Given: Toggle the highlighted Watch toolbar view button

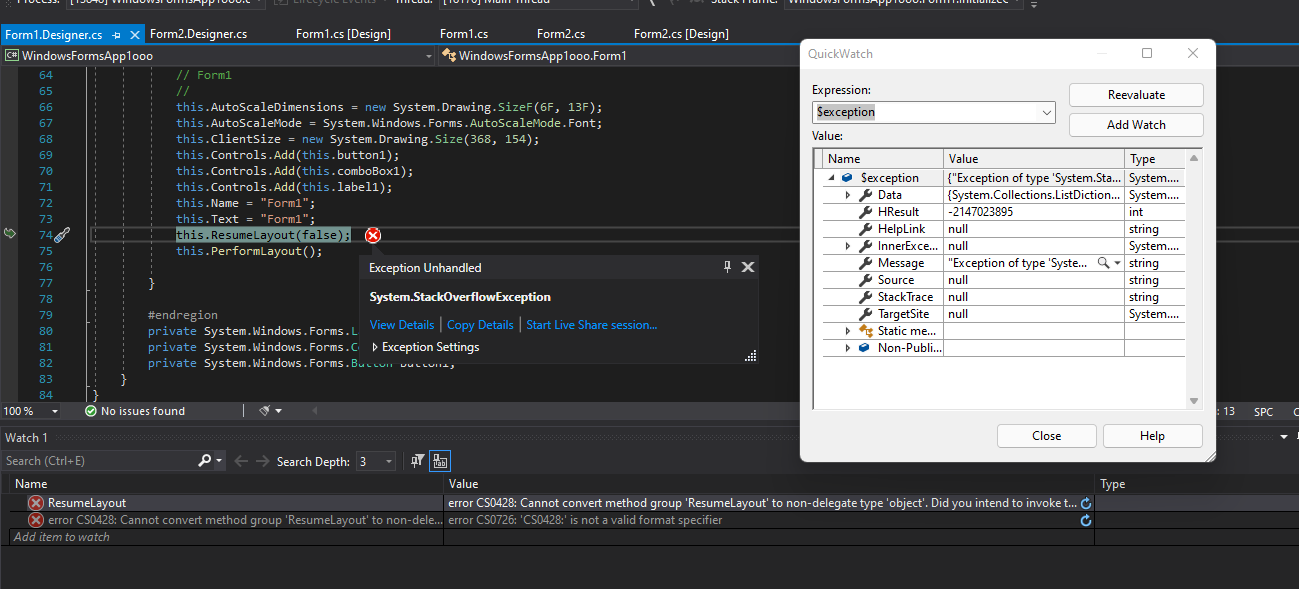Looking at the screenshot, I should tap(440, 461).
